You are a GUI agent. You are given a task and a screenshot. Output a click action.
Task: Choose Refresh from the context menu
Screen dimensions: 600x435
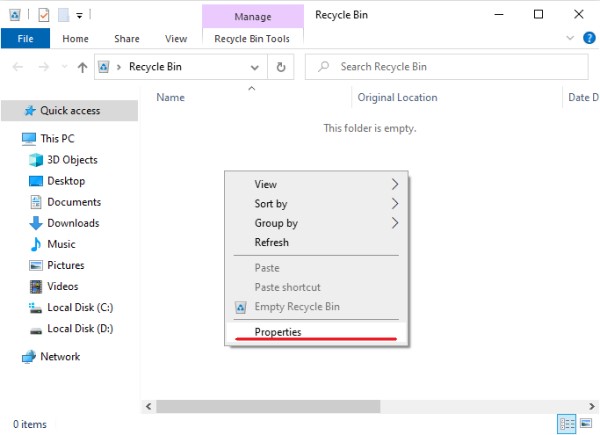[317, 242]
